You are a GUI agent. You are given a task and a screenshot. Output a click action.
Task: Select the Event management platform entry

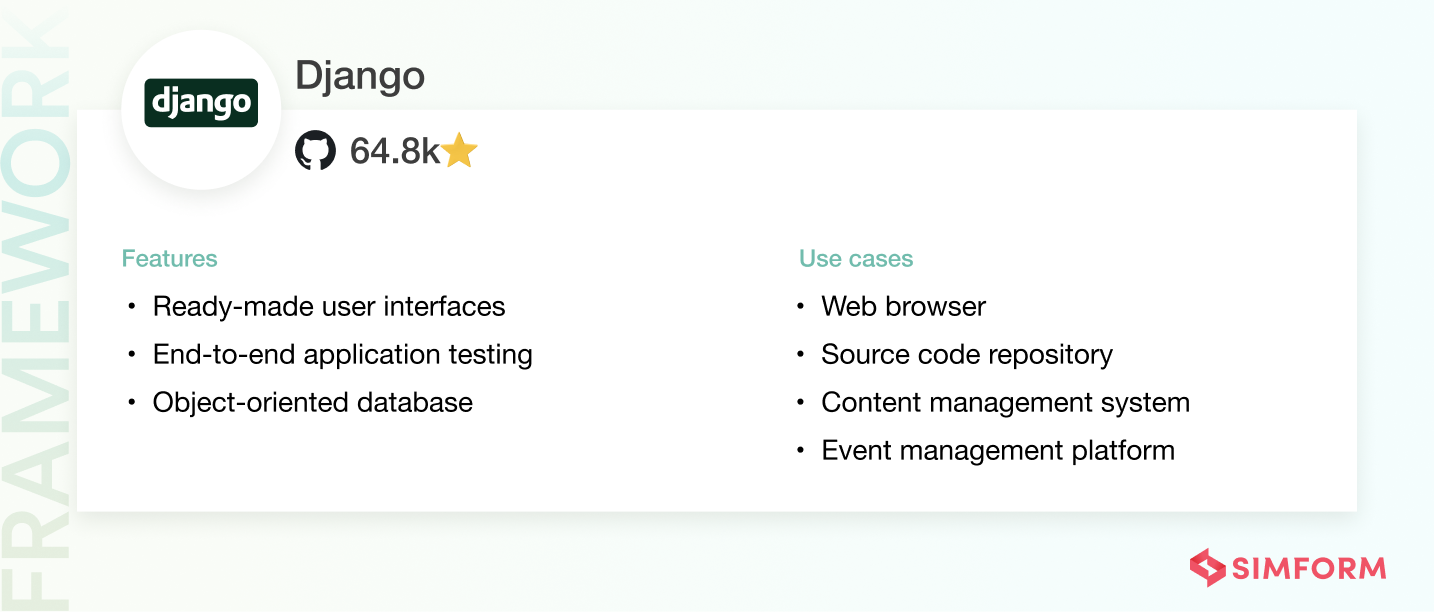tap(997, 450)
